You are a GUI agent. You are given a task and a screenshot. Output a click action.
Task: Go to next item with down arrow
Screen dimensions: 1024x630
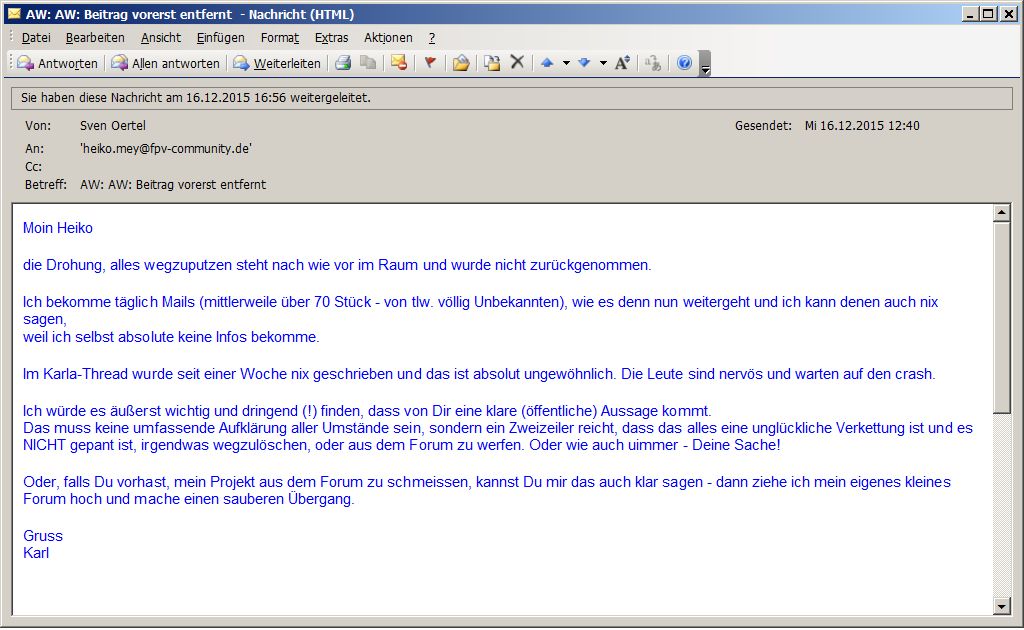click(584, 63)
